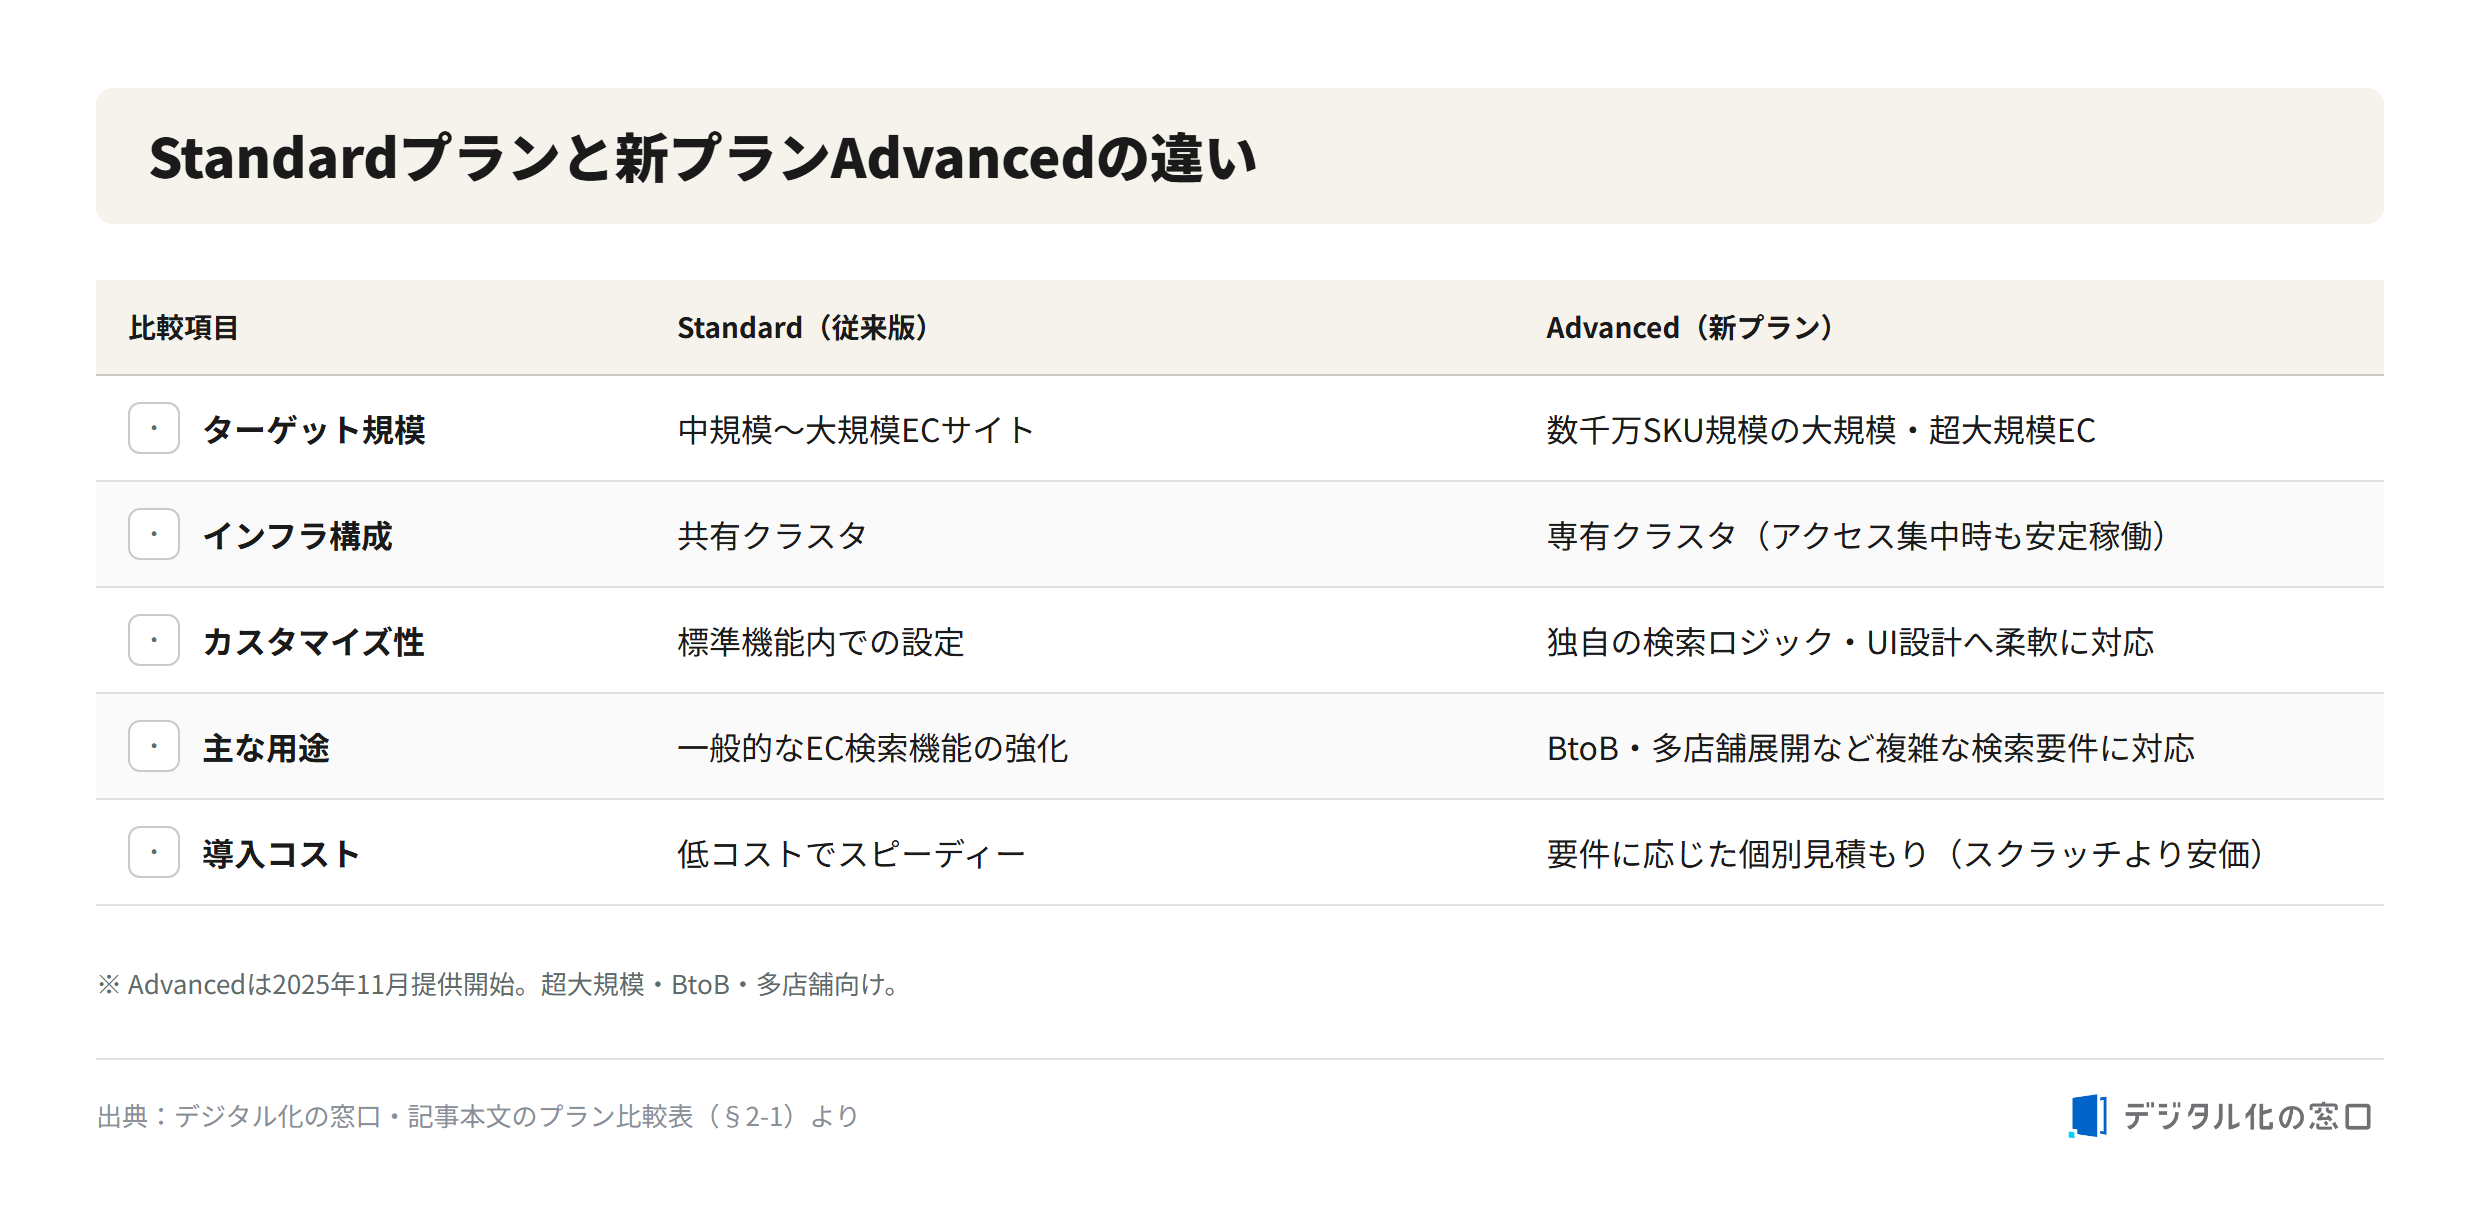
Task: Click the デジタル化の窓口 logo text
Action: pyautogui.click(x=2247, y=1116)
